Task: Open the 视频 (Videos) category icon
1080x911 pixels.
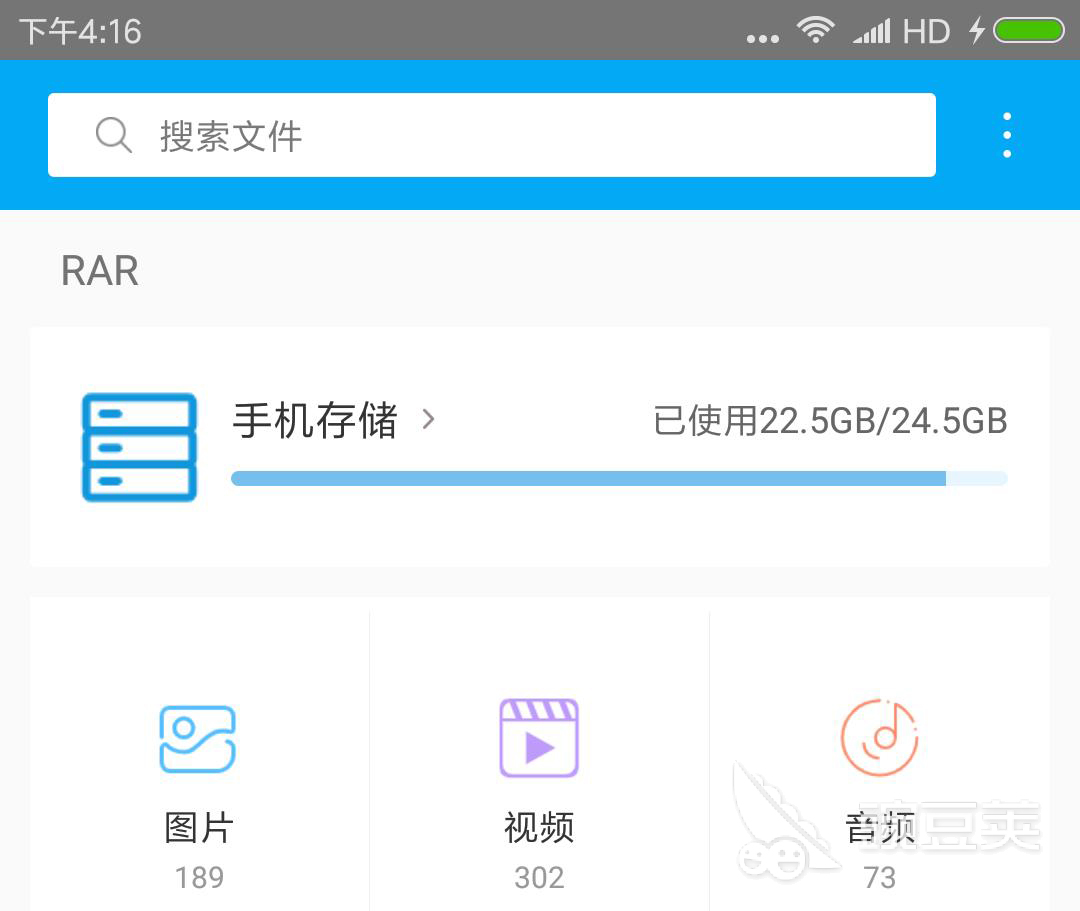Action: [x=539, y=737]
